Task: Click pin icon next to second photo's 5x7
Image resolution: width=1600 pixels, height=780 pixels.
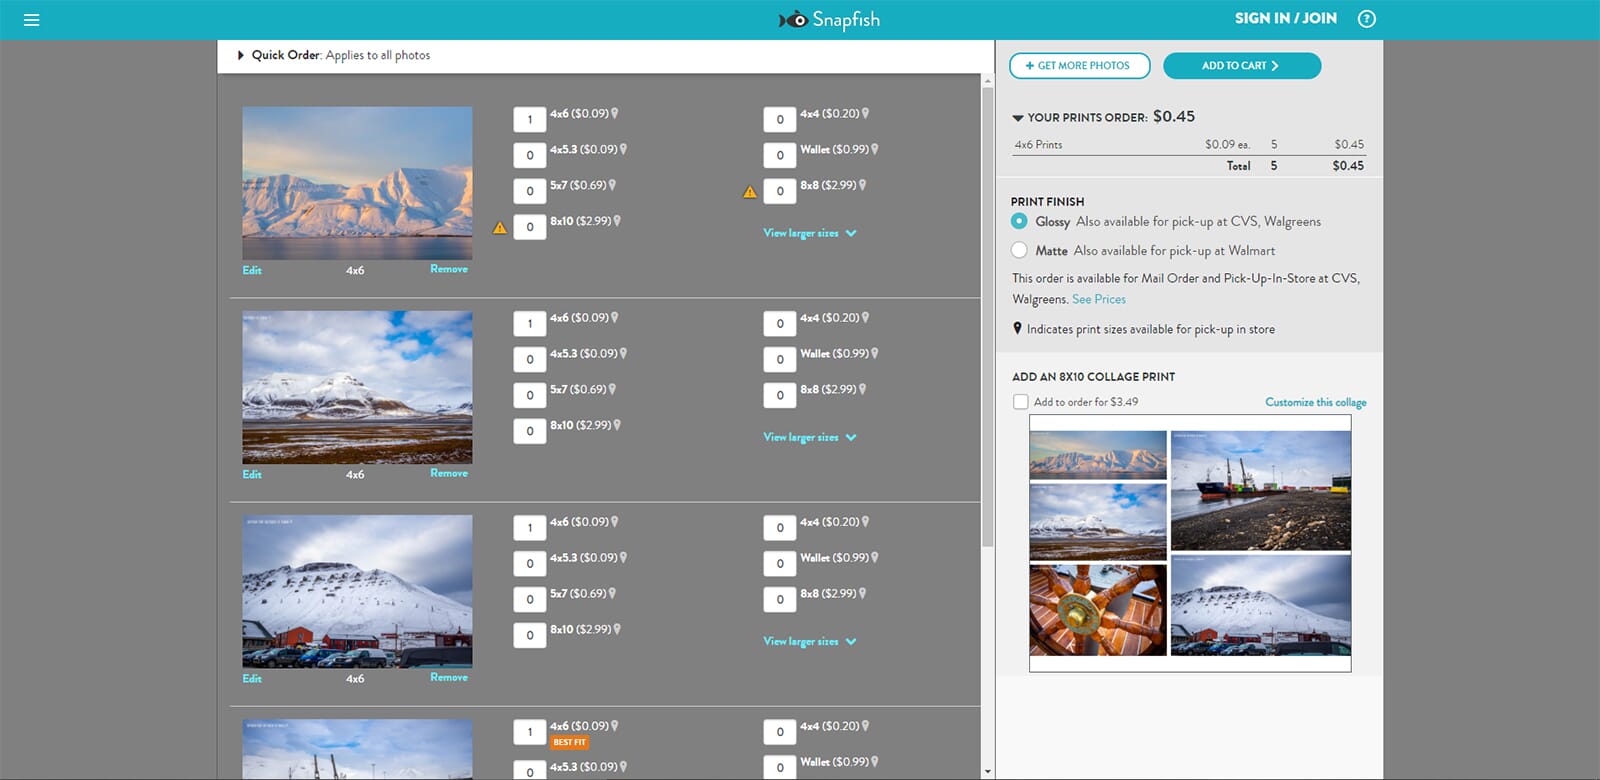Action: coord(612,390)
